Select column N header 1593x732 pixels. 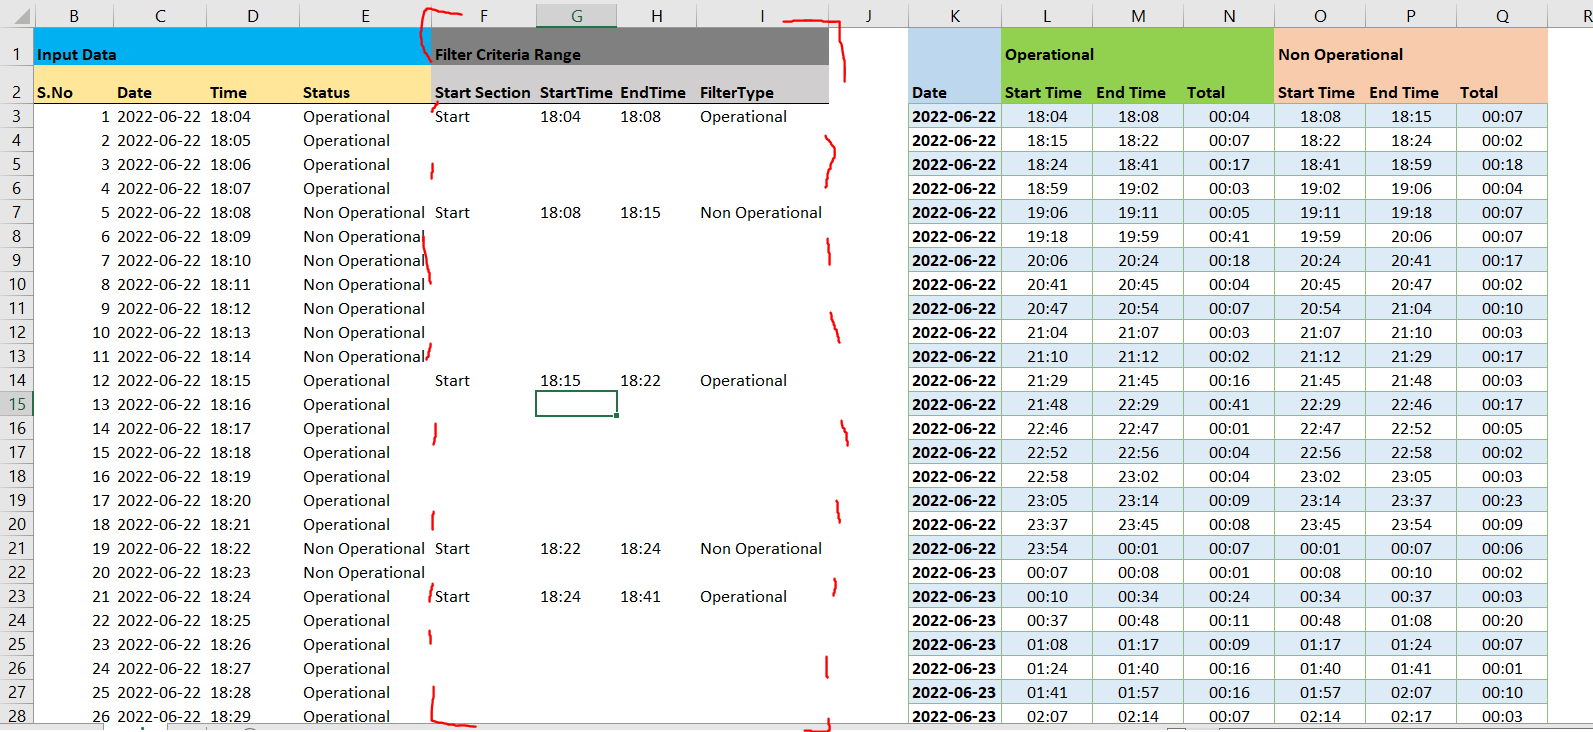(1229, 16)
